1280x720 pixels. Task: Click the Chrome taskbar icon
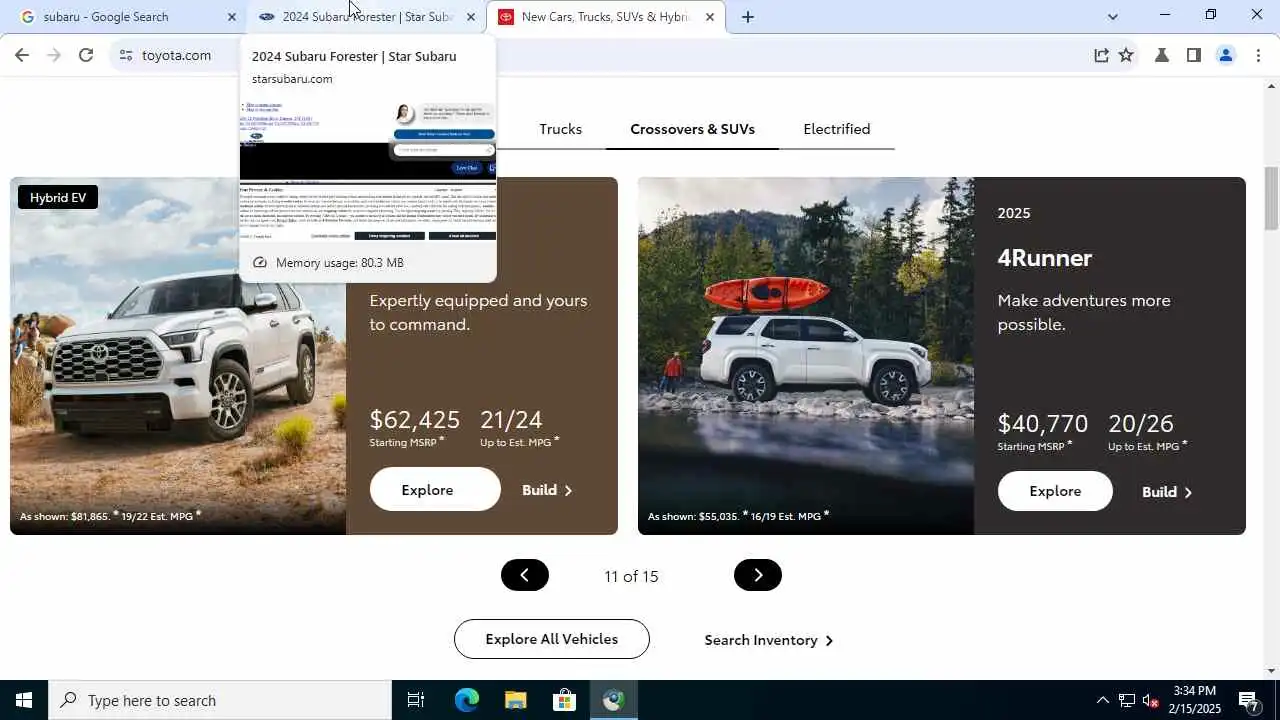pyautogui.click(x=613, y=700)
